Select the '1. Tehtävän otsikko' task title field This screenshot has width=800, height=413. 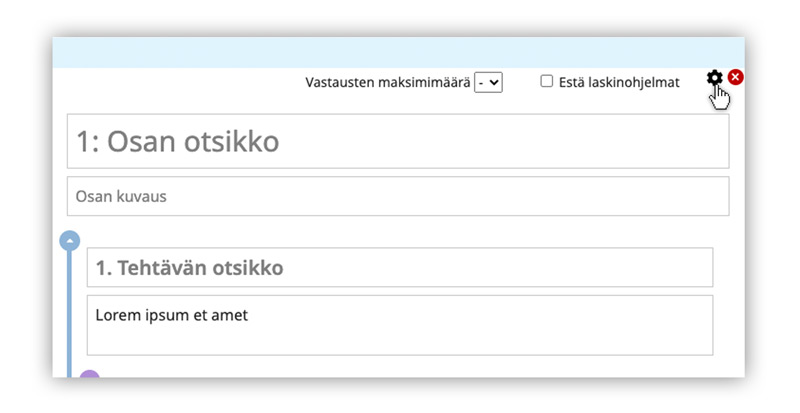click(x=399, y=268)
